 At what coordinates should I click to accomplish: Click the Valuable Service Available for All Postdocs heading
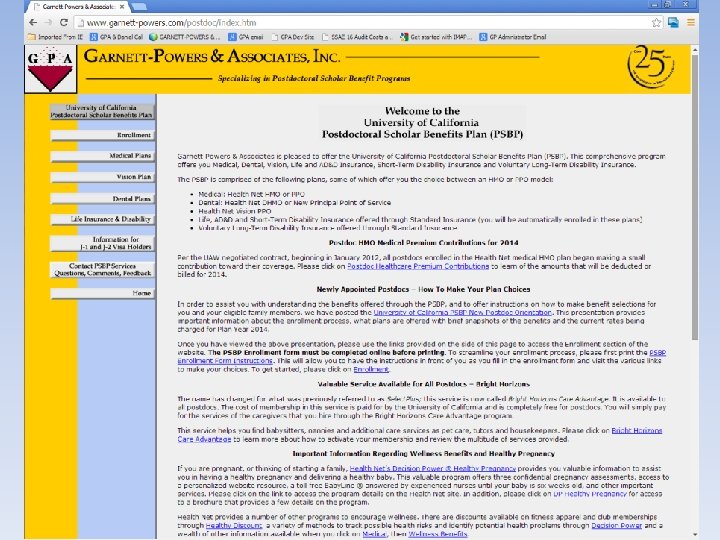pos(423,384)
